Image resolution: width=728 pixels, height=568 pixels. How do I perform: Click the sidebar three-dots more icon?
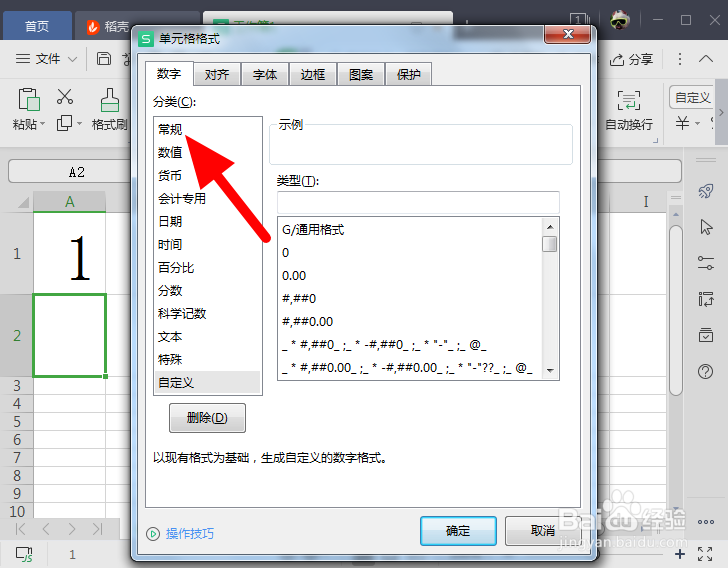coord(706,522)
